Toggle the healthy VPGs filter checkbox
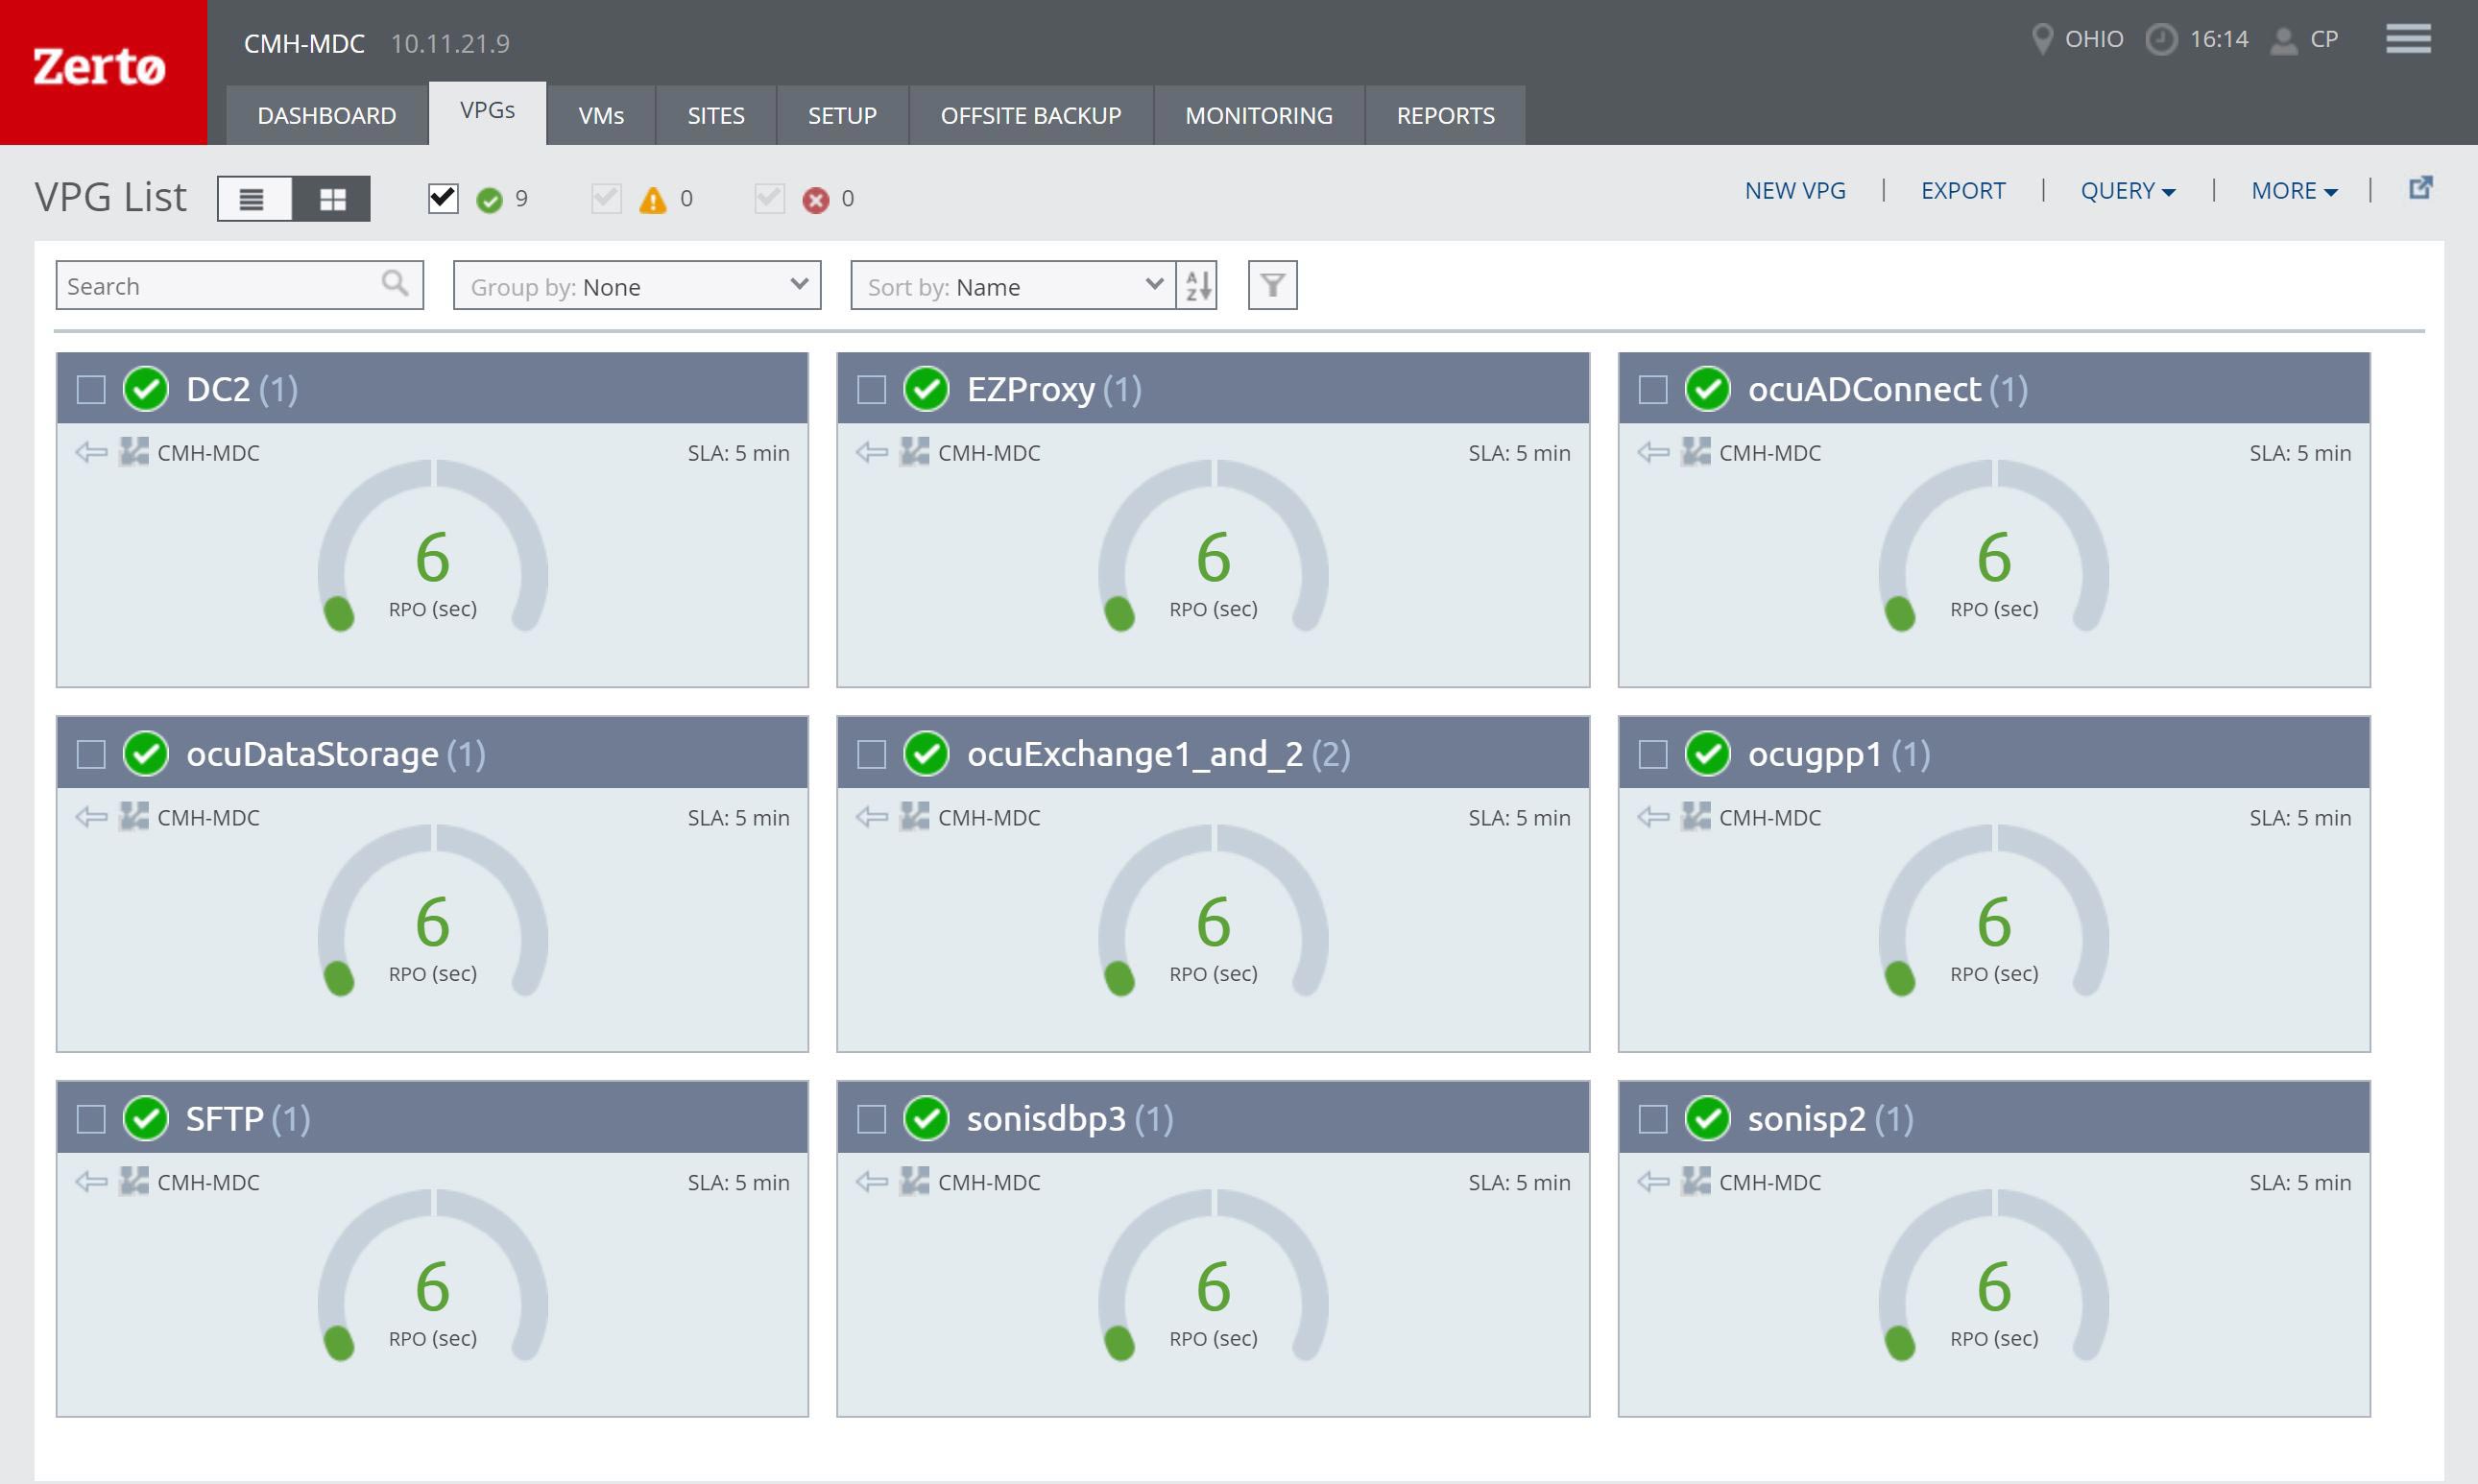The image size is (2478, 1484). pyautogui.click(x=443, y=198)
